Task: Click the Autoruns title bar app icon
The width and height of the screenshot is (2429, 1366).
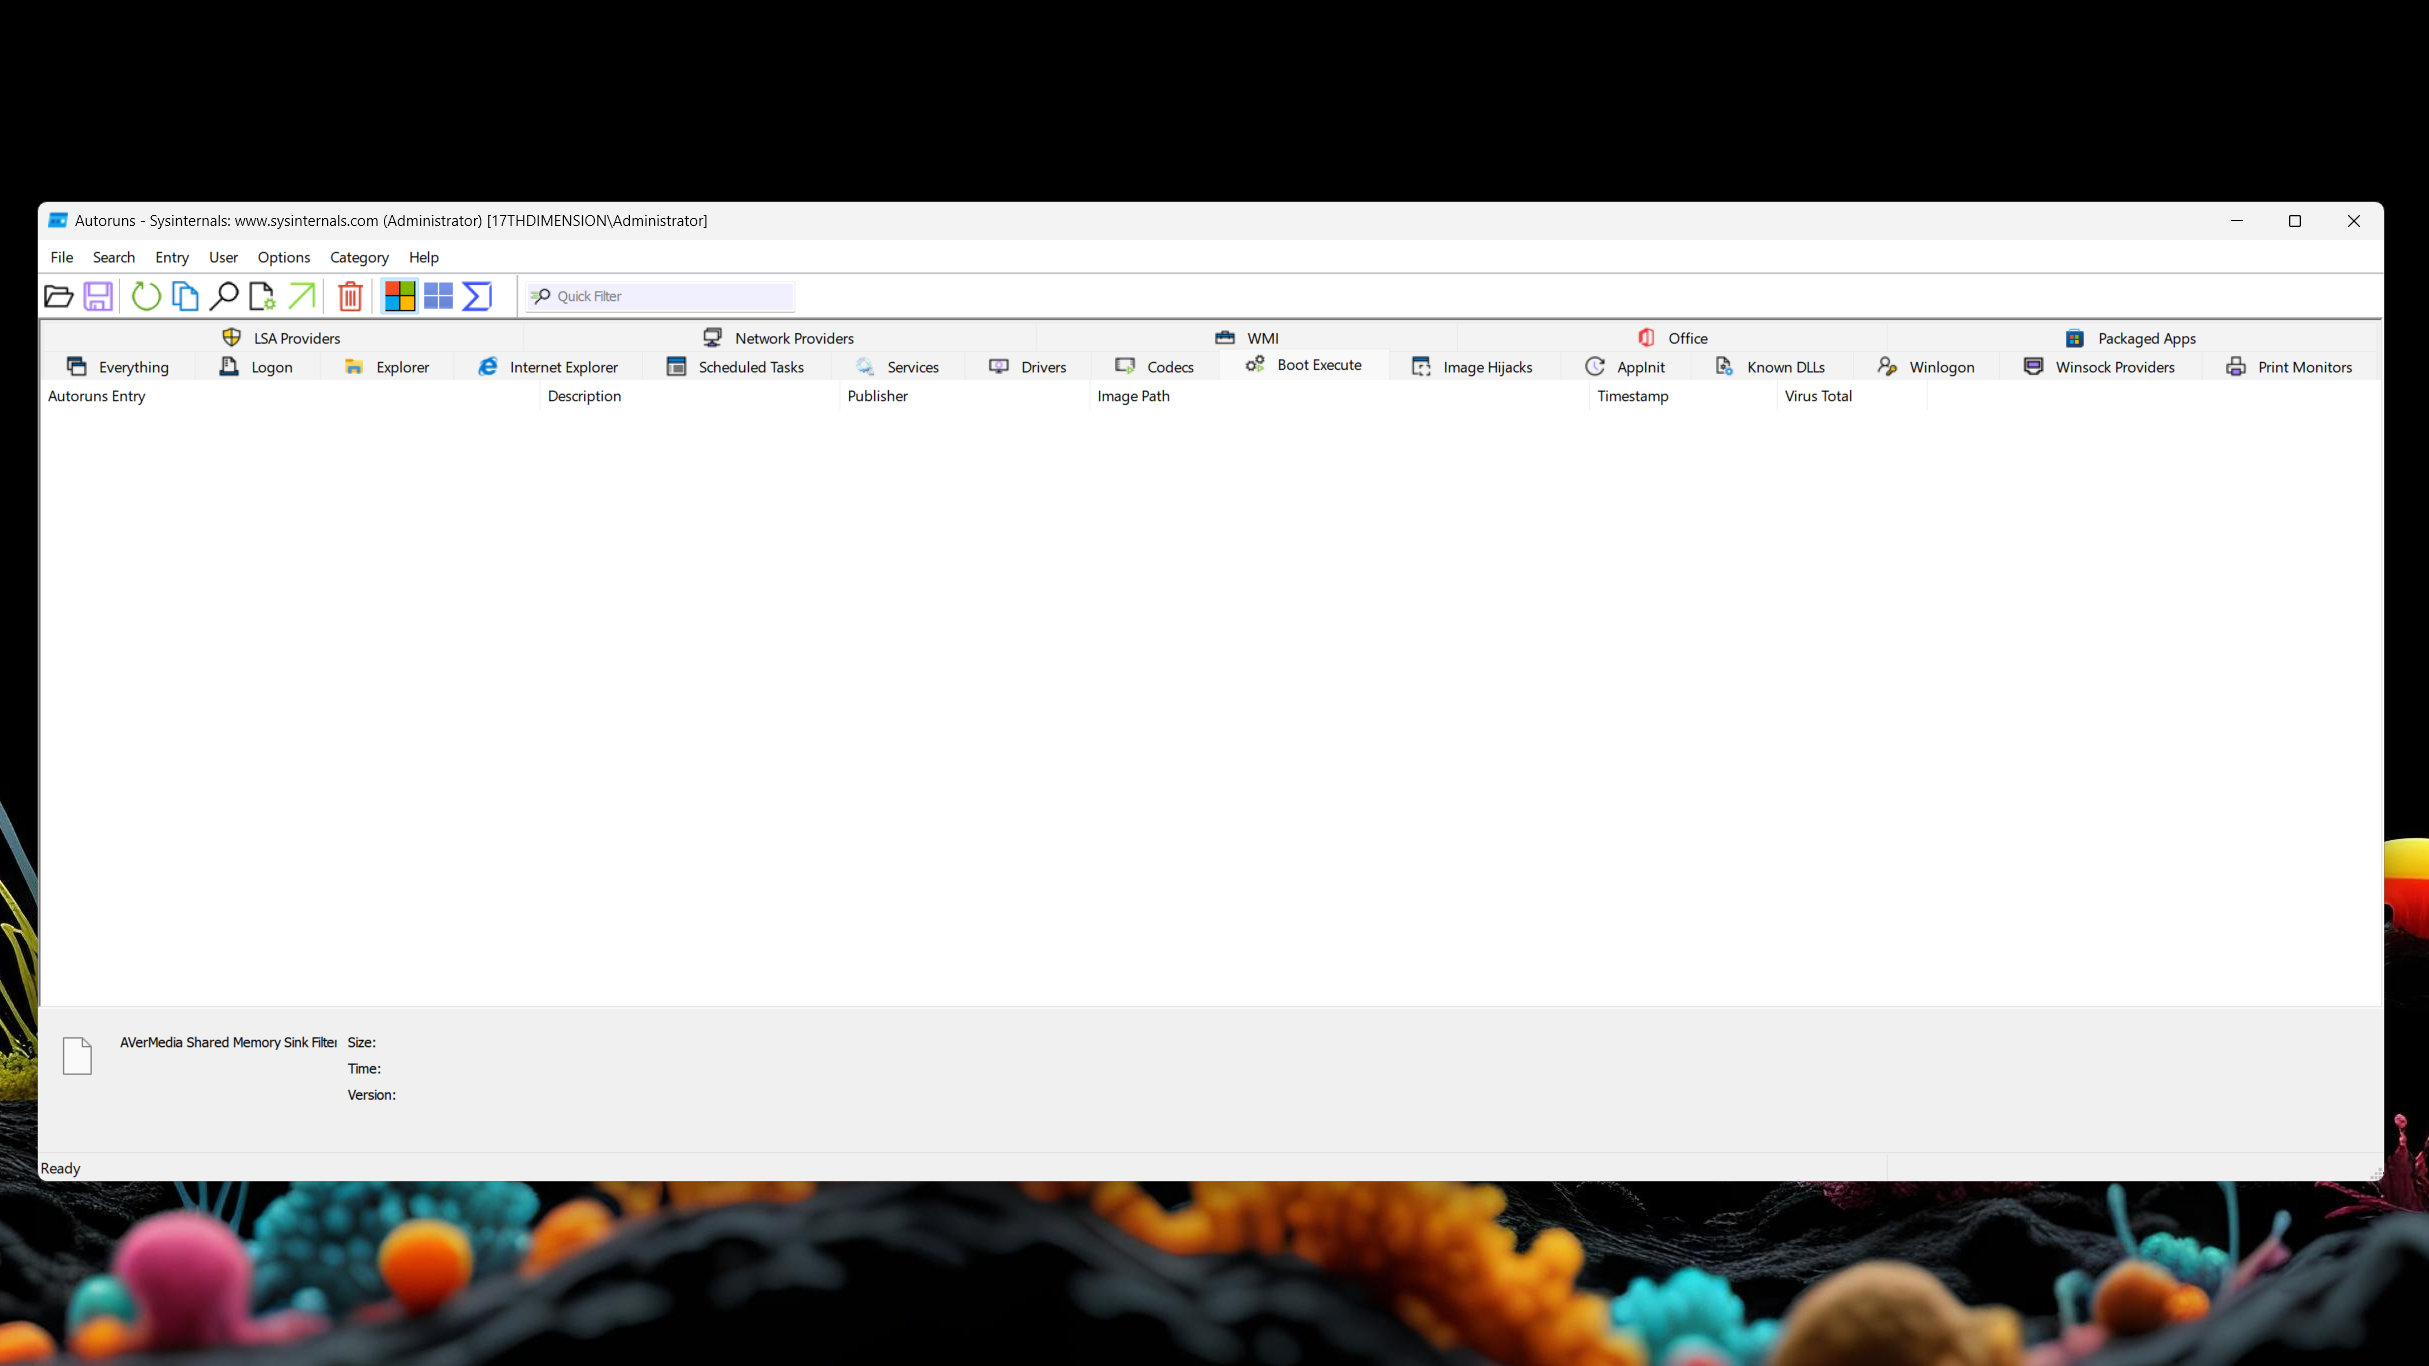Action: (x=58, y=220)
